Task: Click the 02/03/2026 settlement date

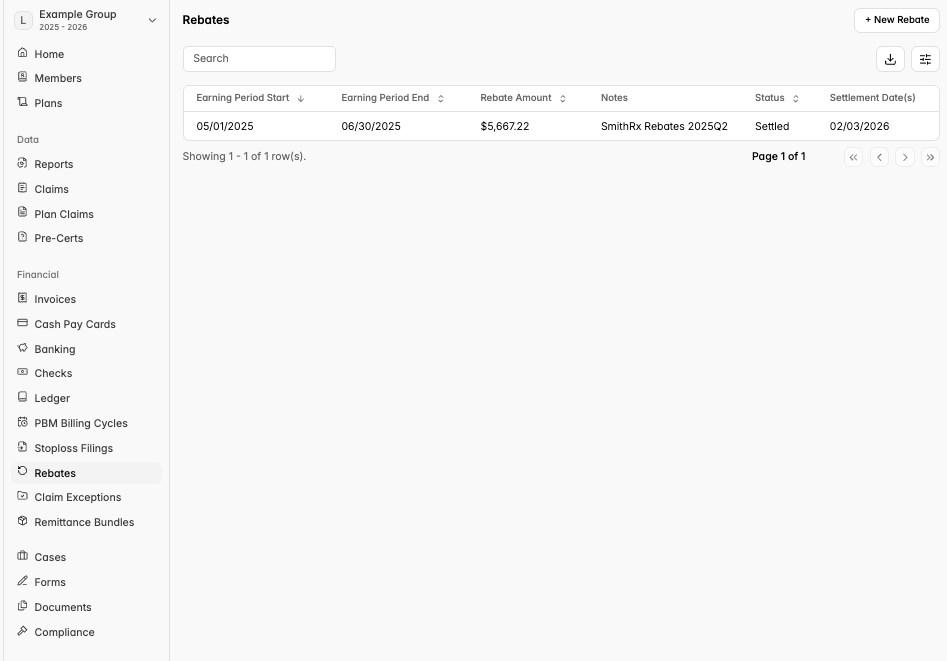Action: [859, 126]
